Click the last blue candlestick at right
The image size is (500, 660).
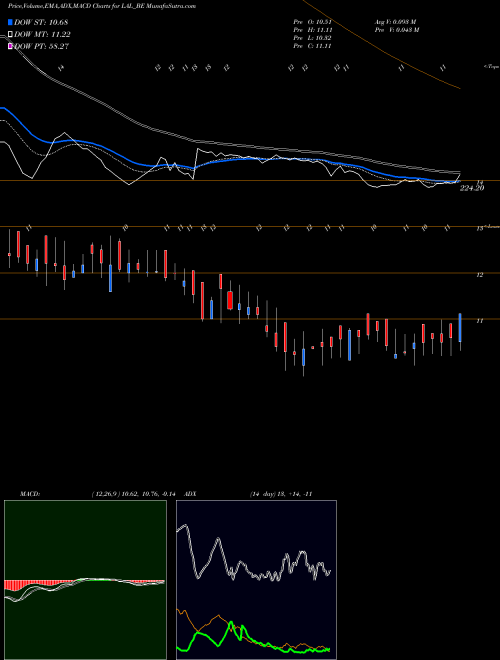(x=460, y=327)
